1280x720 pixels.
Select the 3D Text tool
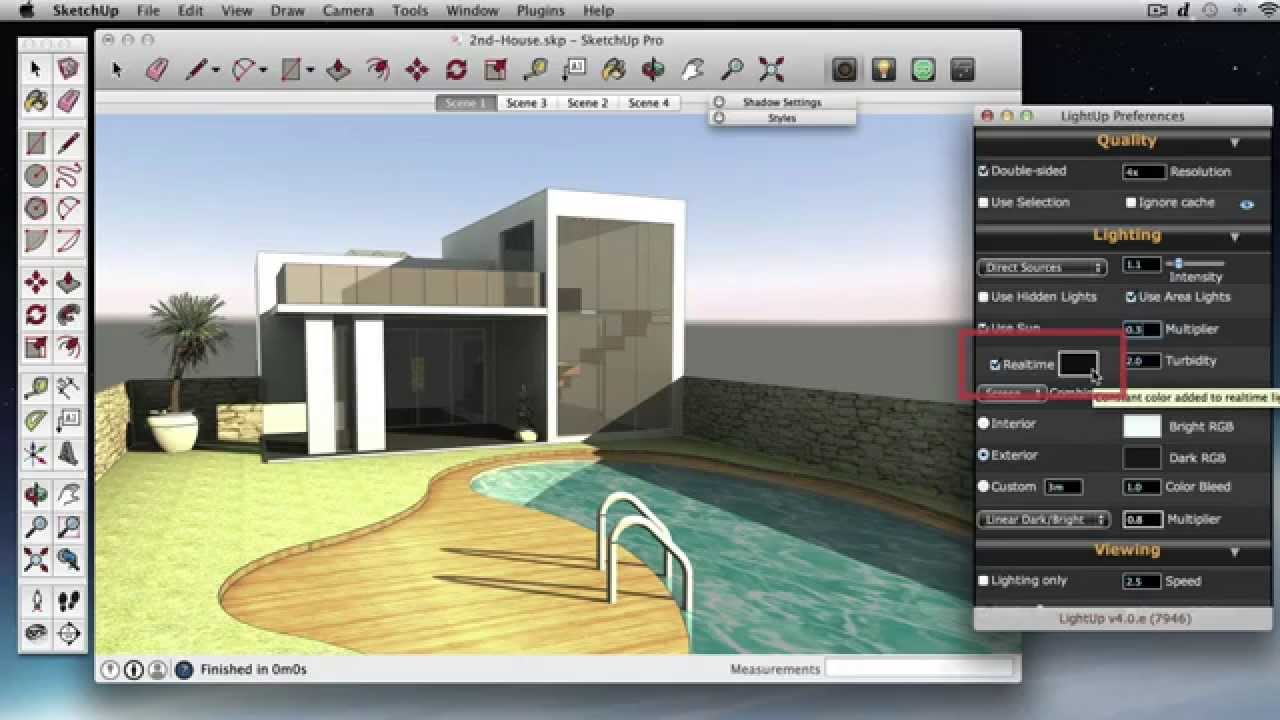click(68, 453)
